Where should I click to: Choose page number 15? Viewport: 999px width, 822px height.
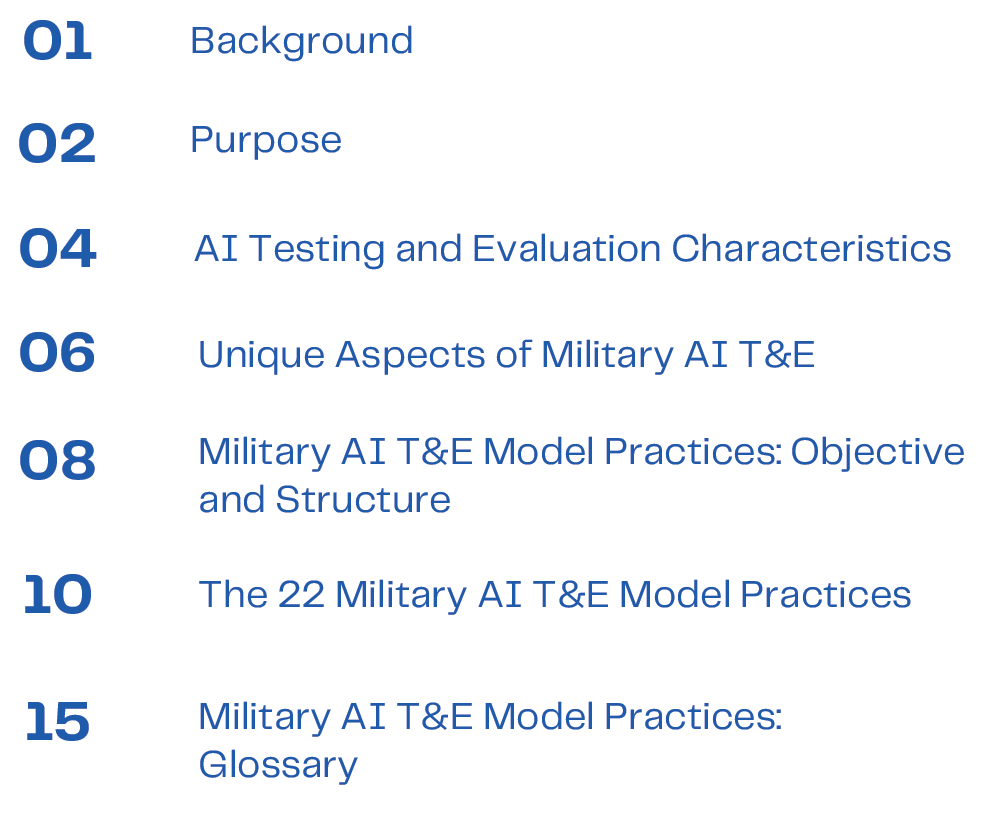tap(57, 721)
